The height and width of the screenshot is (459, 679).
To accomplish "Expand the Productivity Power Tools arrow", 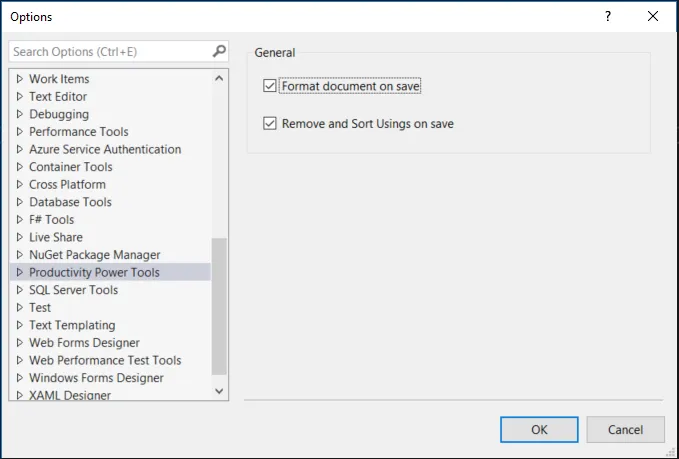I will (x=19, y=272).
